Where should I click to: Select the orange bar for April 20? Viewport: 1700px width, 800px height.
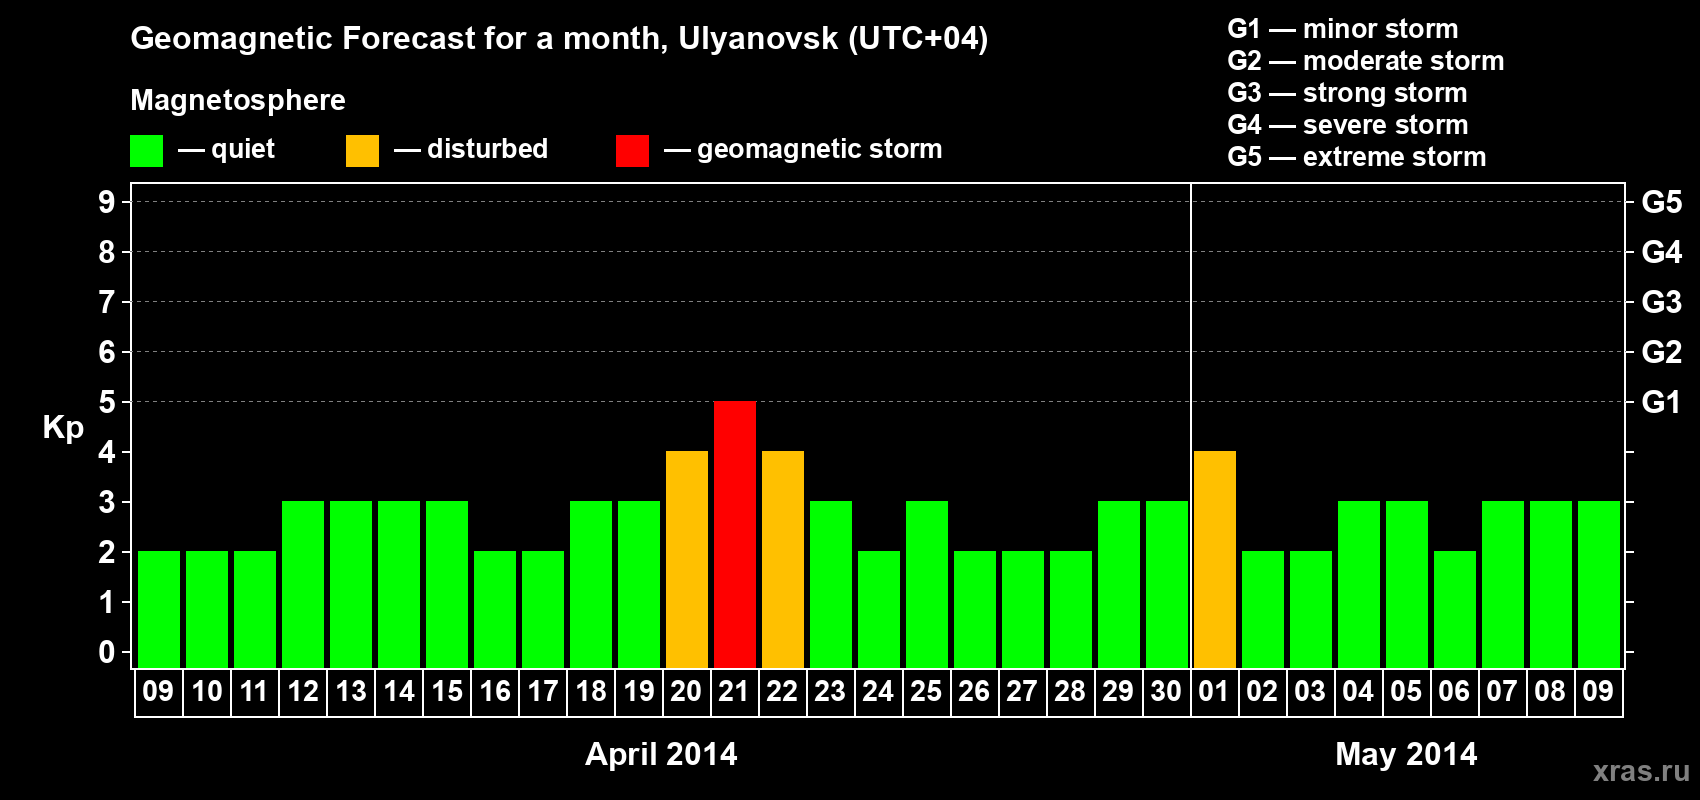[687, 560]
